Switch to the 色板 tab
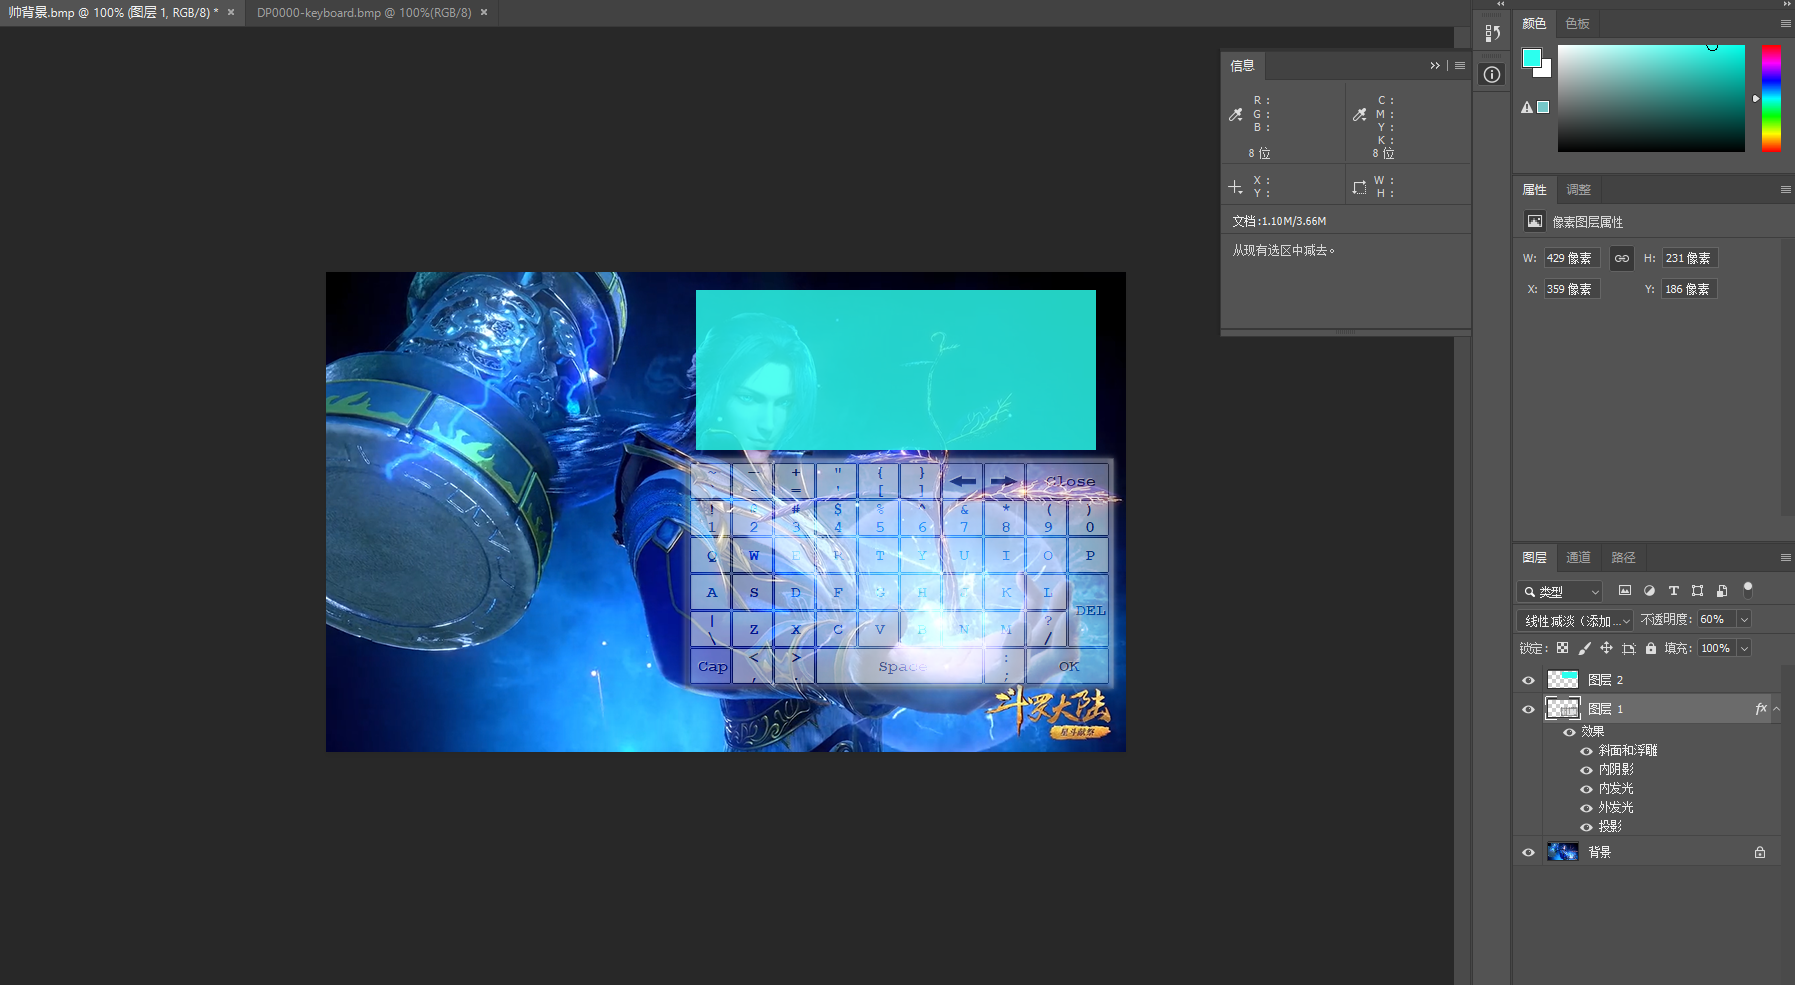 tap(1577, 23)
